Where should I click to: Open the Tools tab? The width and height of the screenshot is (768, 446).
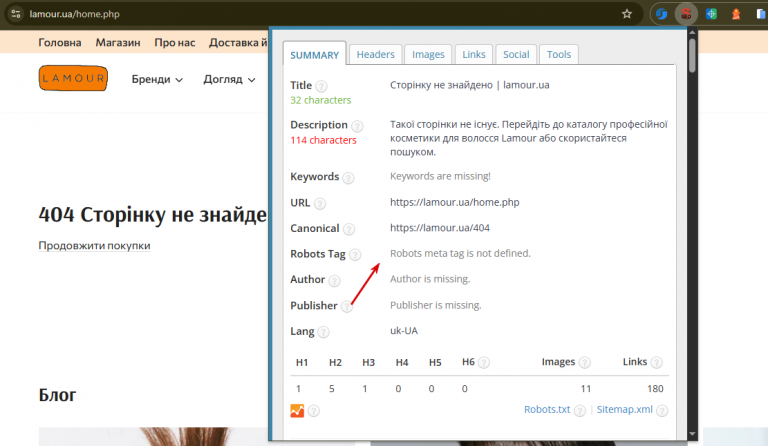click(x=559, y=54)
